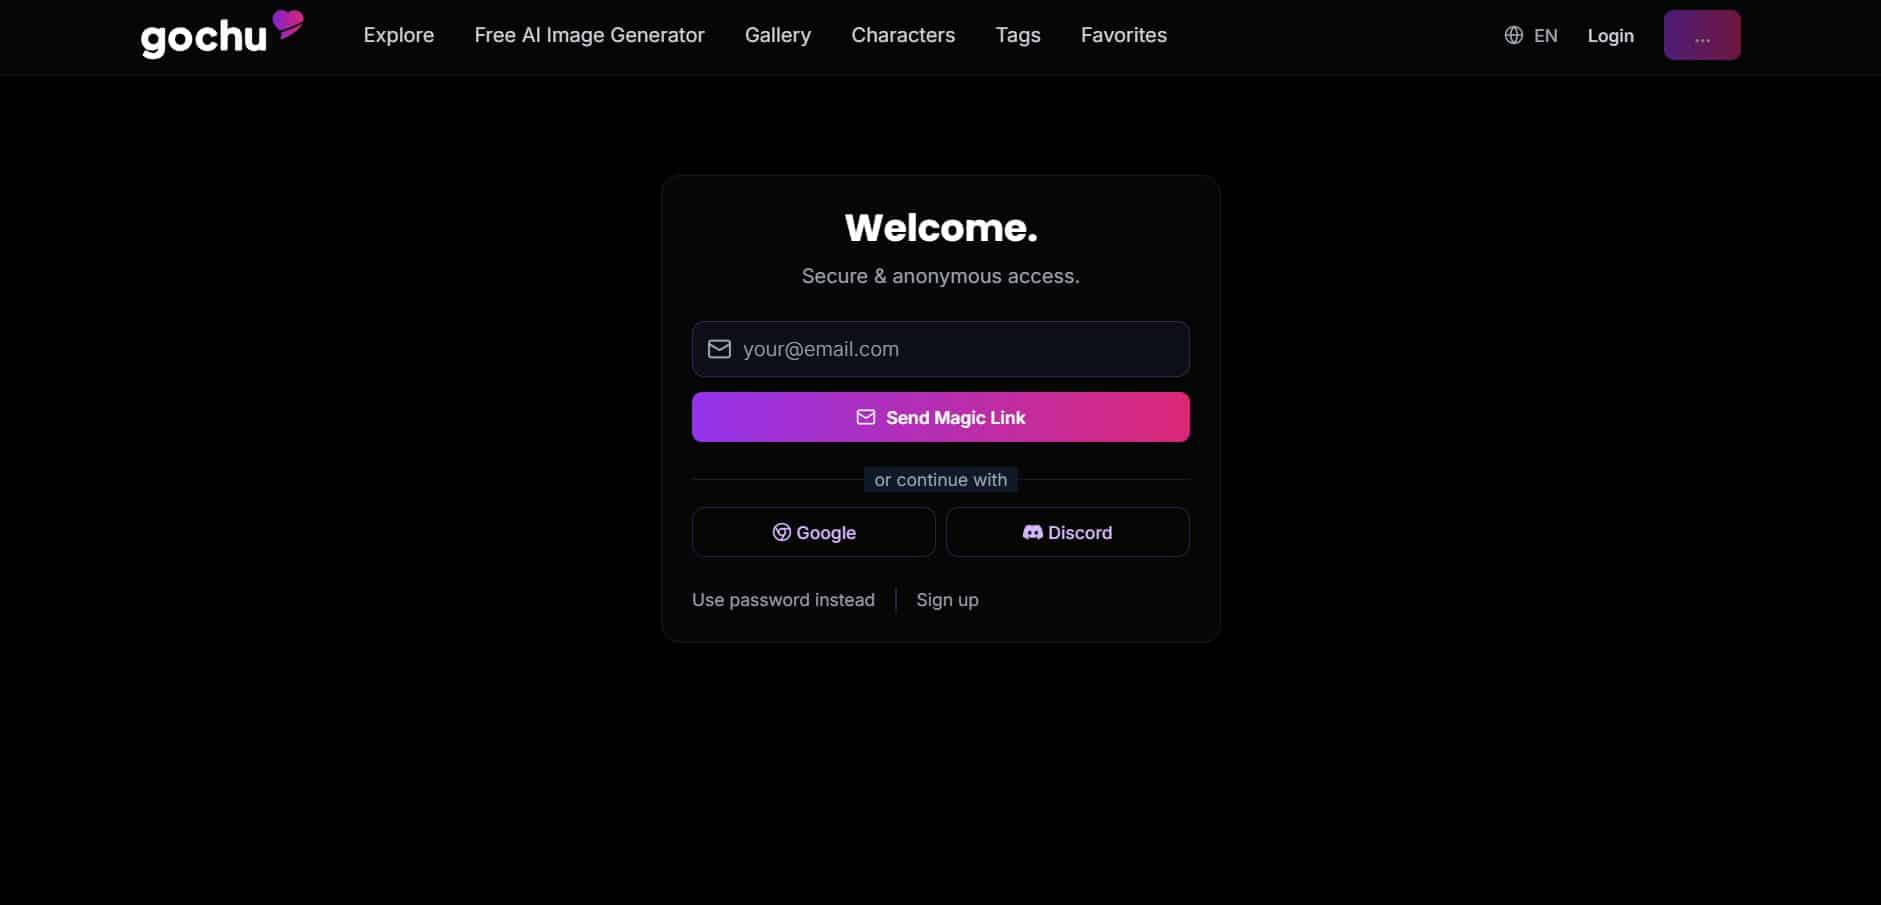Click the Sign up link
The image size is (1881, 905).
point(947,600)
